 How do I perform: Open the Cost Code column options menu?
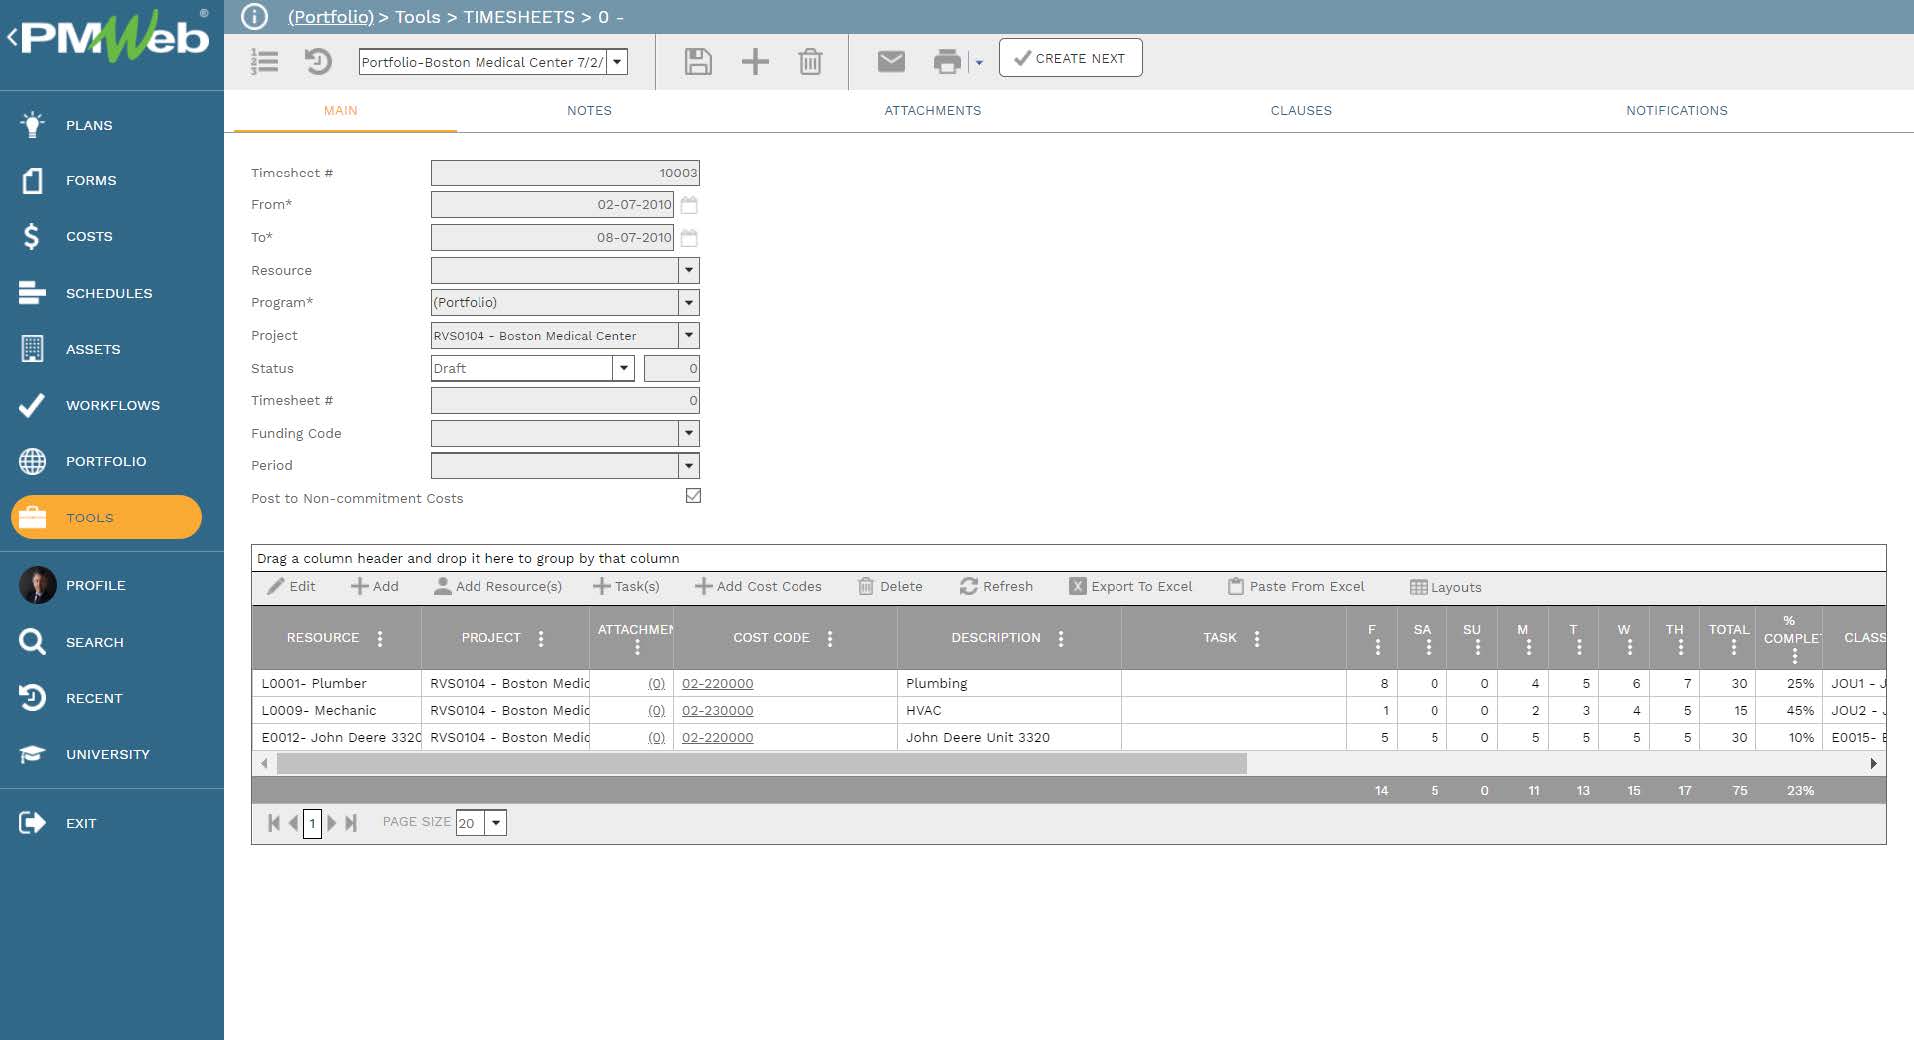point(830,638)
